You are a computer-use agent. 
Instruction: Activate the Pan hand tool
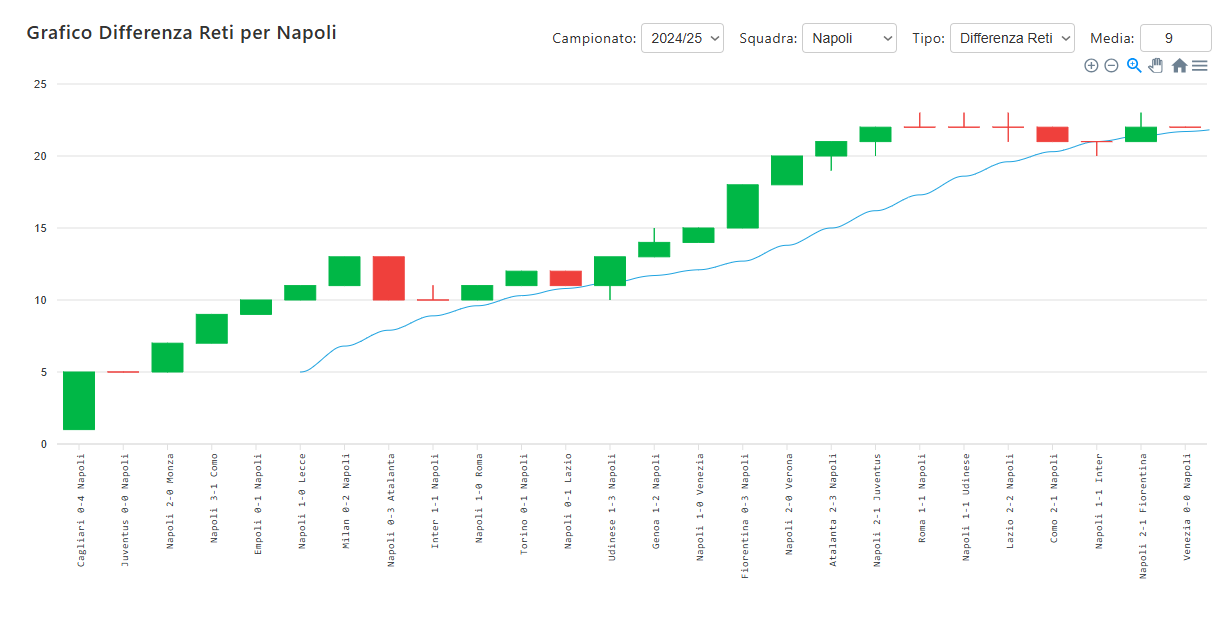tap(1155, 65)
